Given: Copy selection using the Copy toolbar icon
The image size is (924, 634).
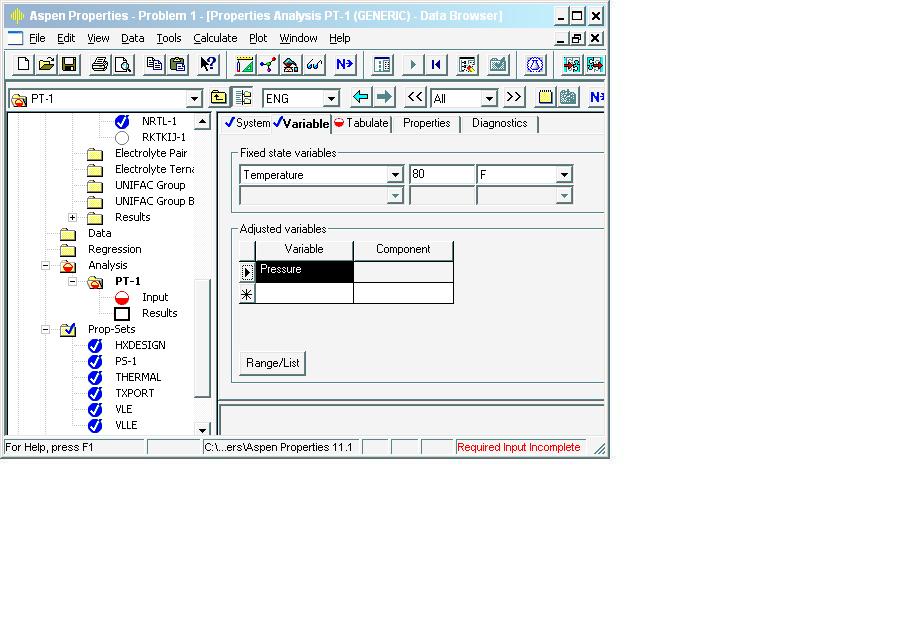Looking at the screenshot, I should pos(154,64).
